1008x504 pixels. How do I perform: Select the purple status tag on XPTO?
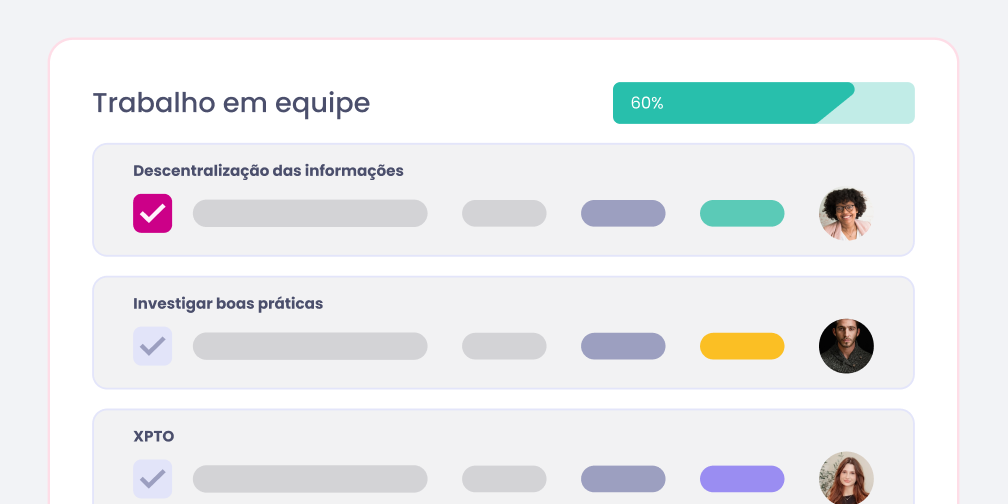coord(742,479)
